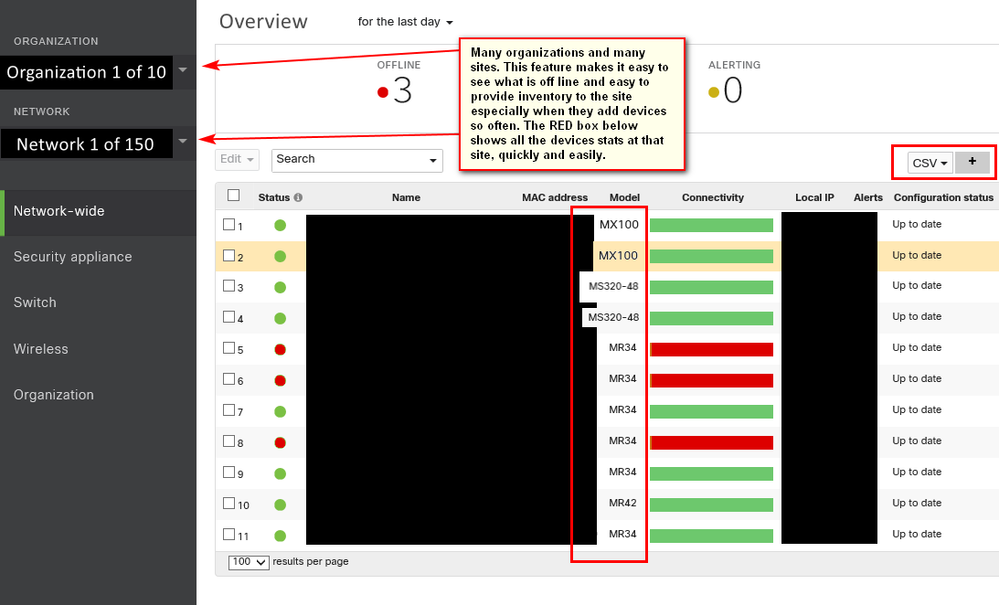Image resolution: width=999 pixels, height=605 pixels.
Task: Check the checkbox for row 11
Action: click(229, 534)
